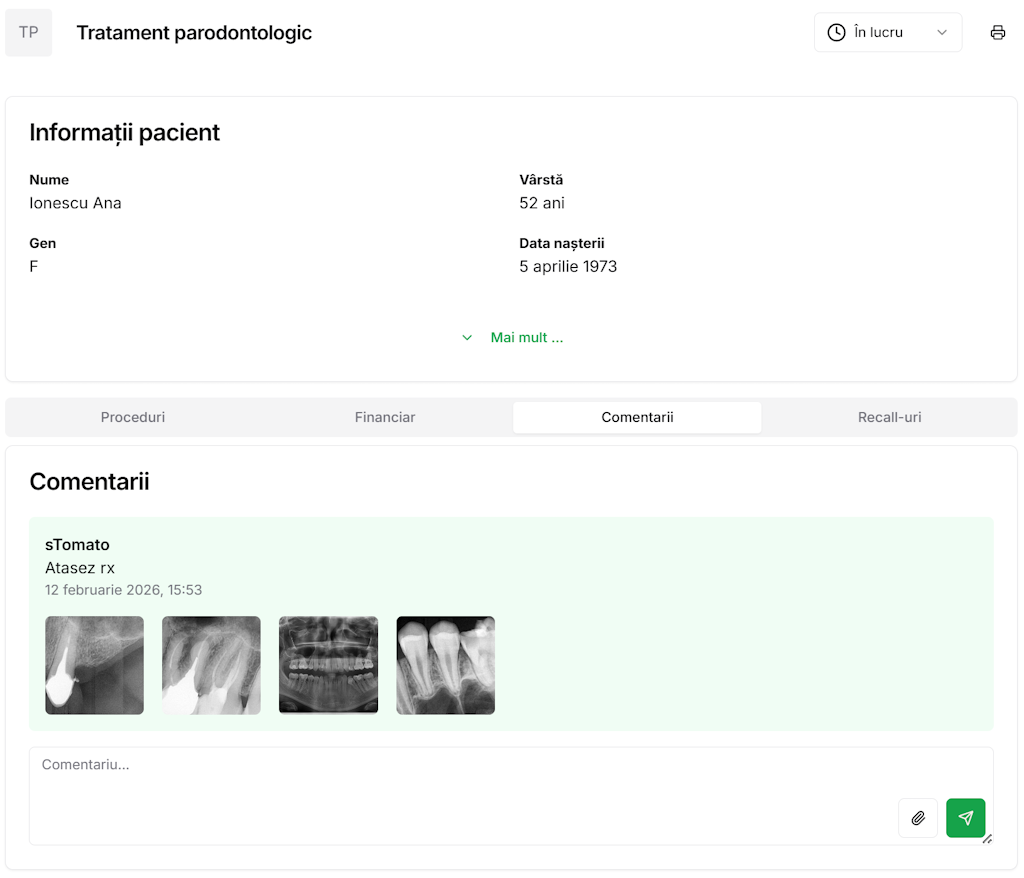View the second X-ray thumbnail

(x=211, y=665)
